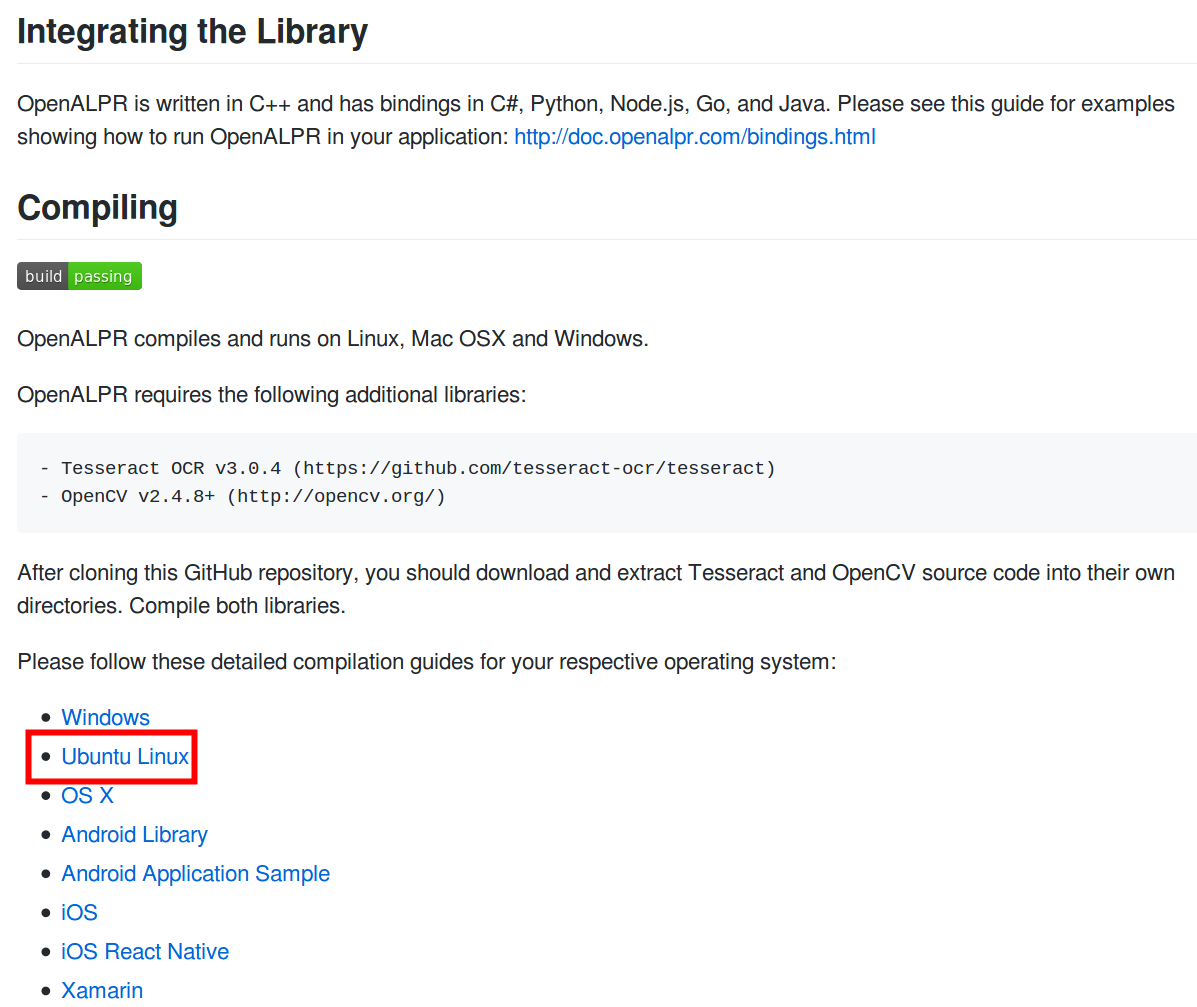Click the text about OpenALPR required libraries
Viewport: 1197px width, 1007px height.
(x=271, y=395)
